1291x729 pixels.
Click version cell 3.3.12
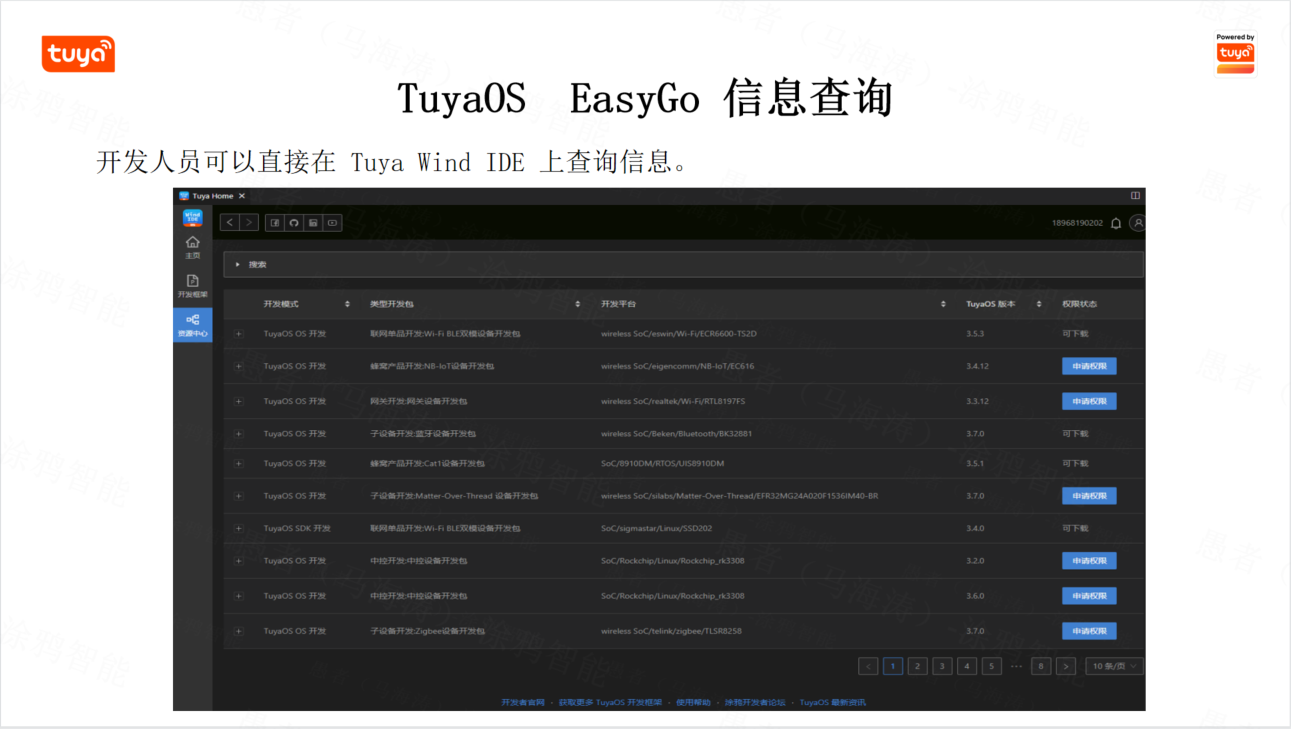tap(977, 401)
